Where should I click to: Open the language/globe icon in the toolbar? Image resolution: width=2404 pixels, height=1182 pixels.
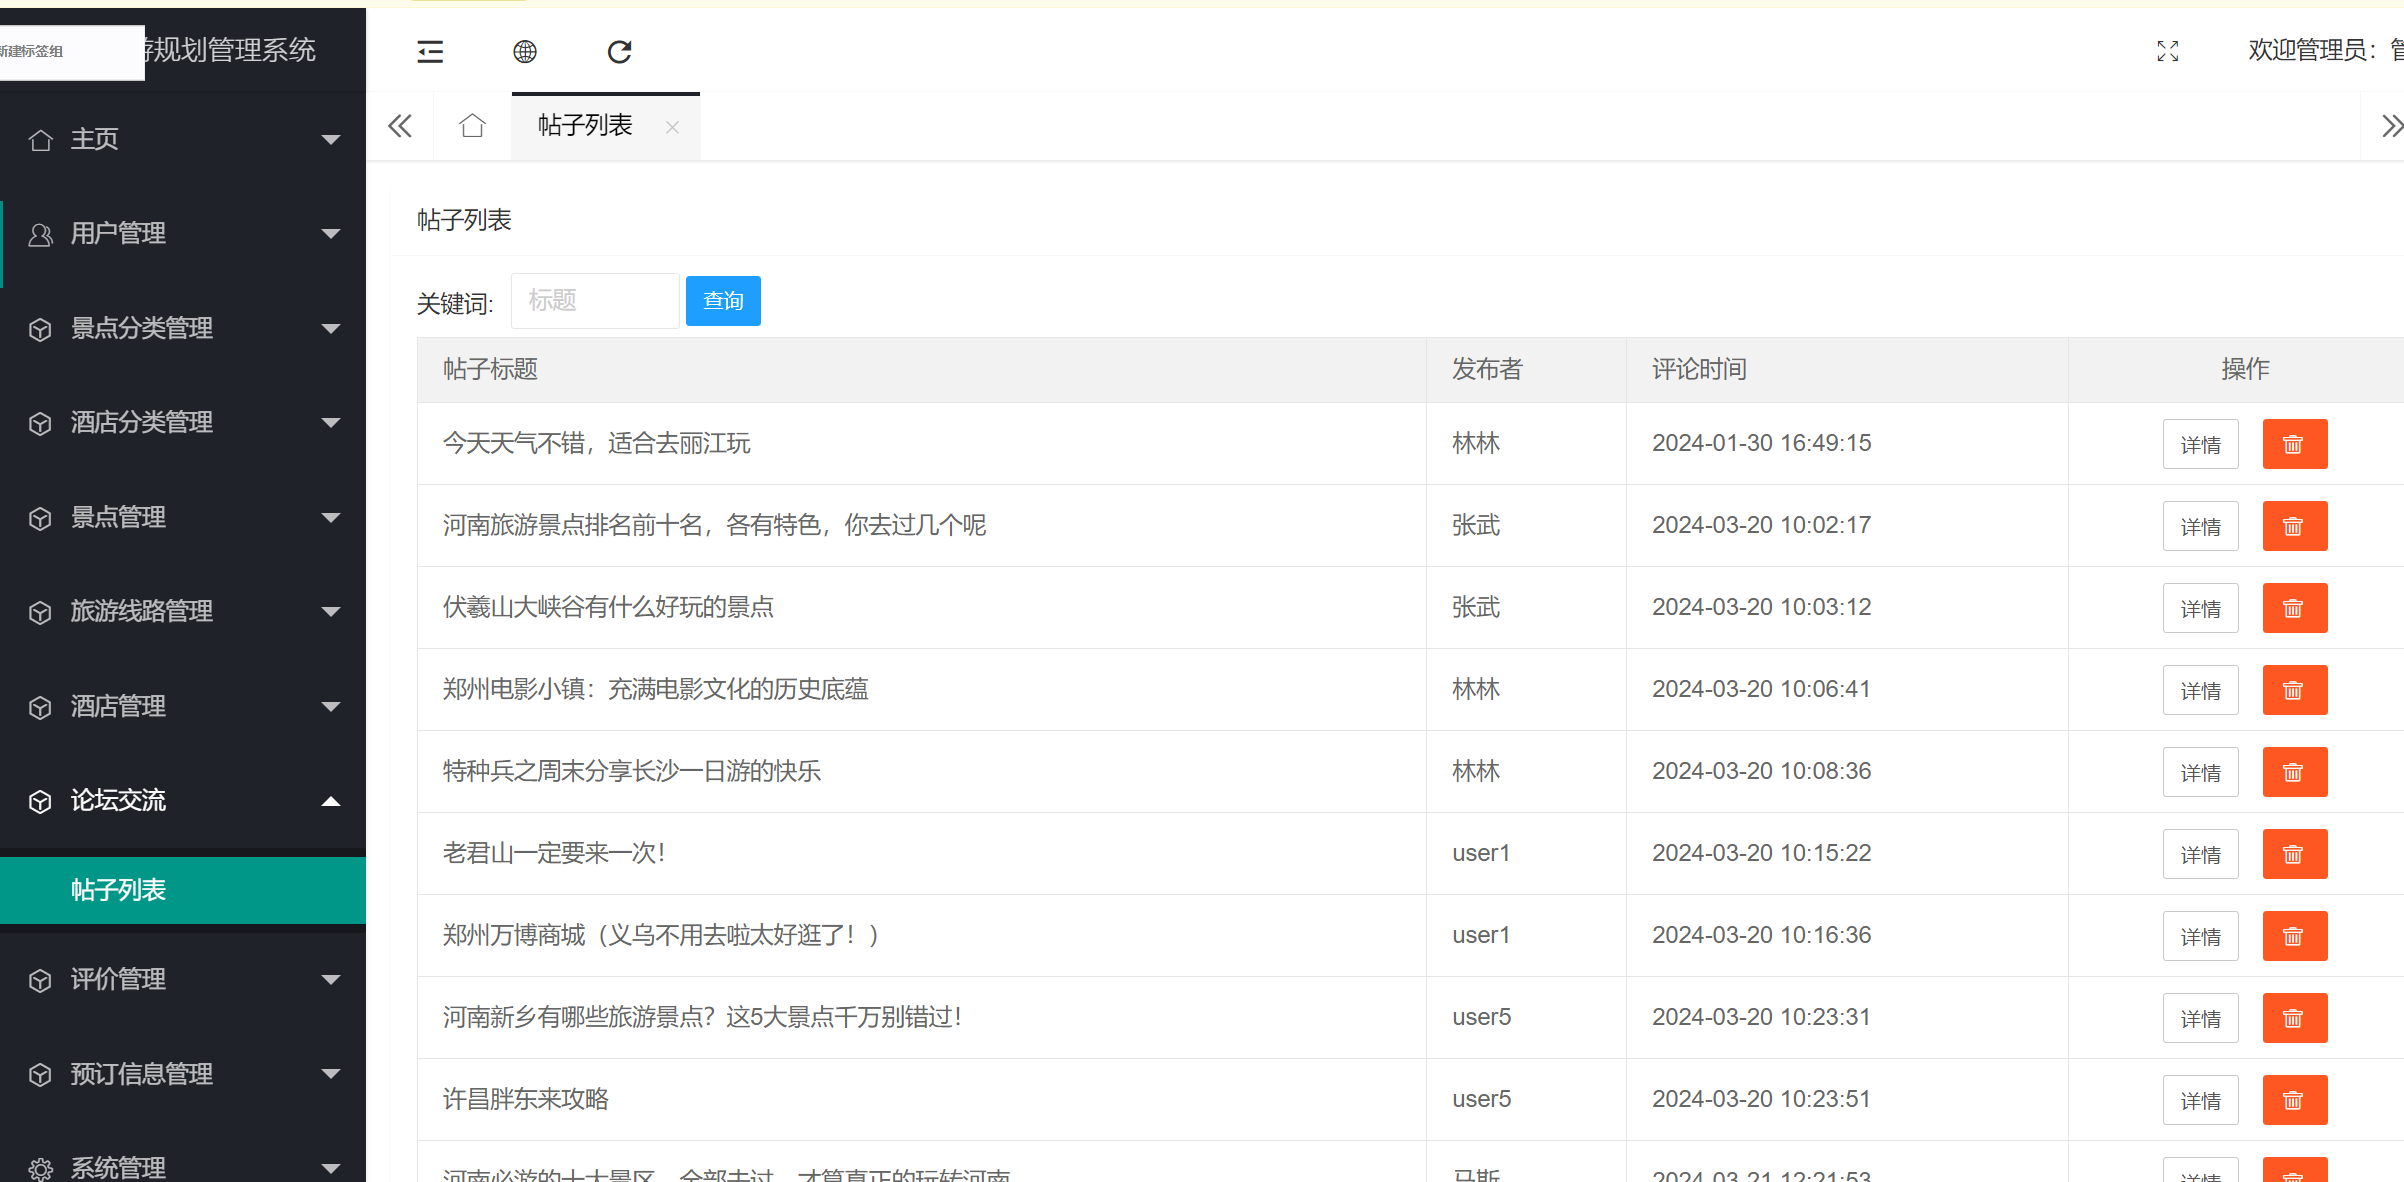tap(524, 51)
